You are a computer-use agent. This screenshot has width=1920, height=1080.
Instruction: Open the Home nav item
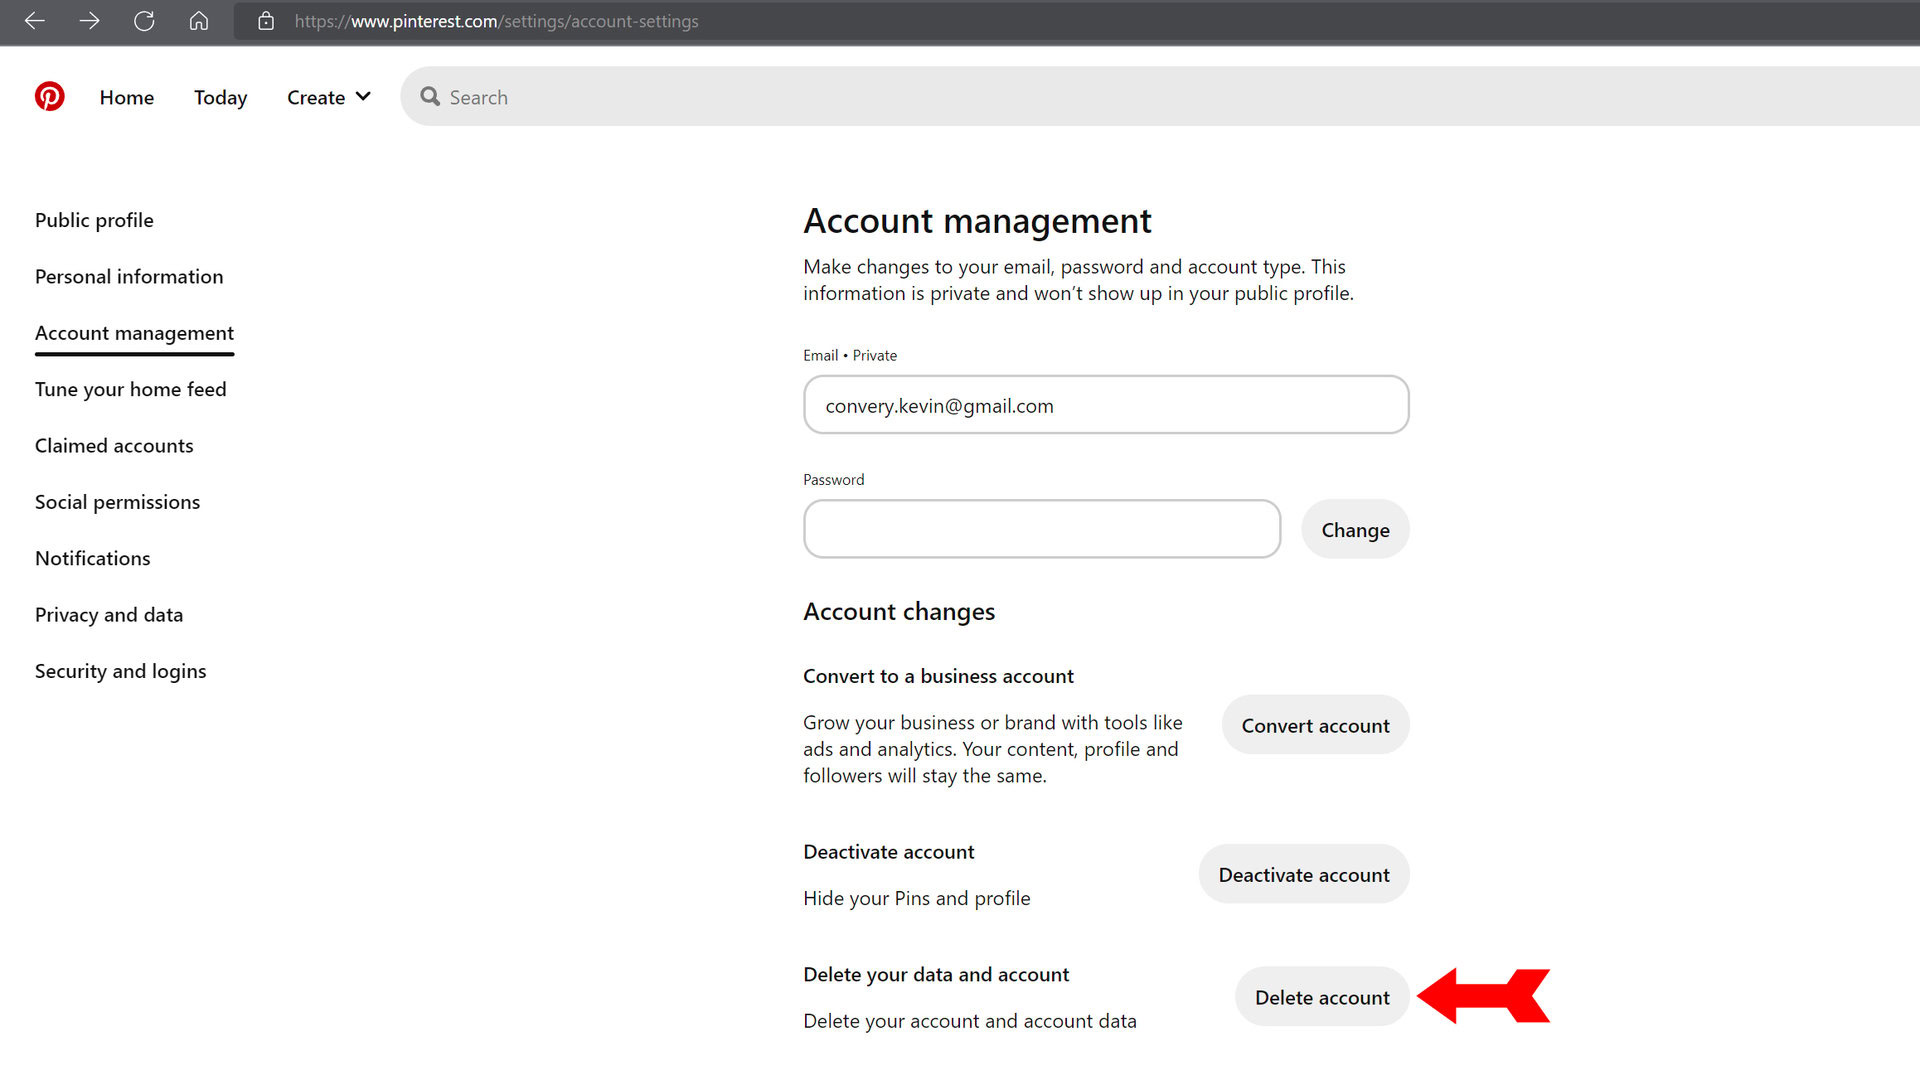[126, 97]
